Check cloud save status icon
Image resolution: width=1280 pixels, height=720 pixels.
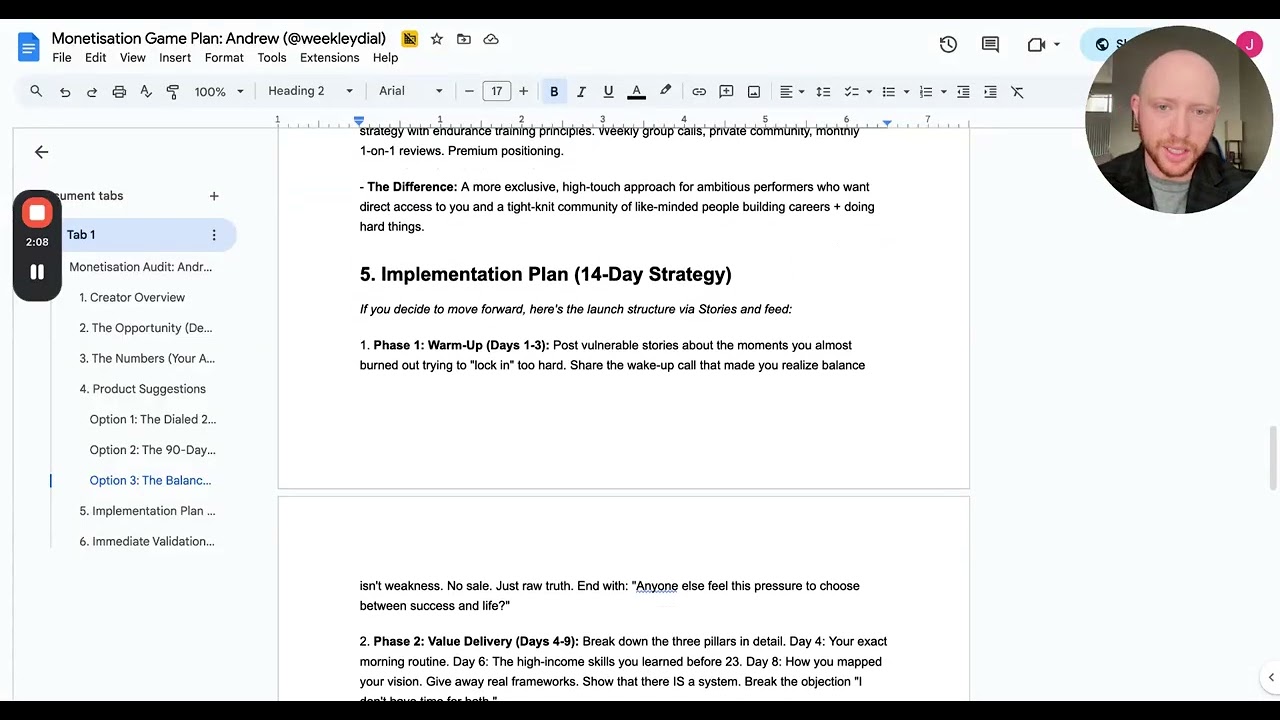tap(491, 39)
